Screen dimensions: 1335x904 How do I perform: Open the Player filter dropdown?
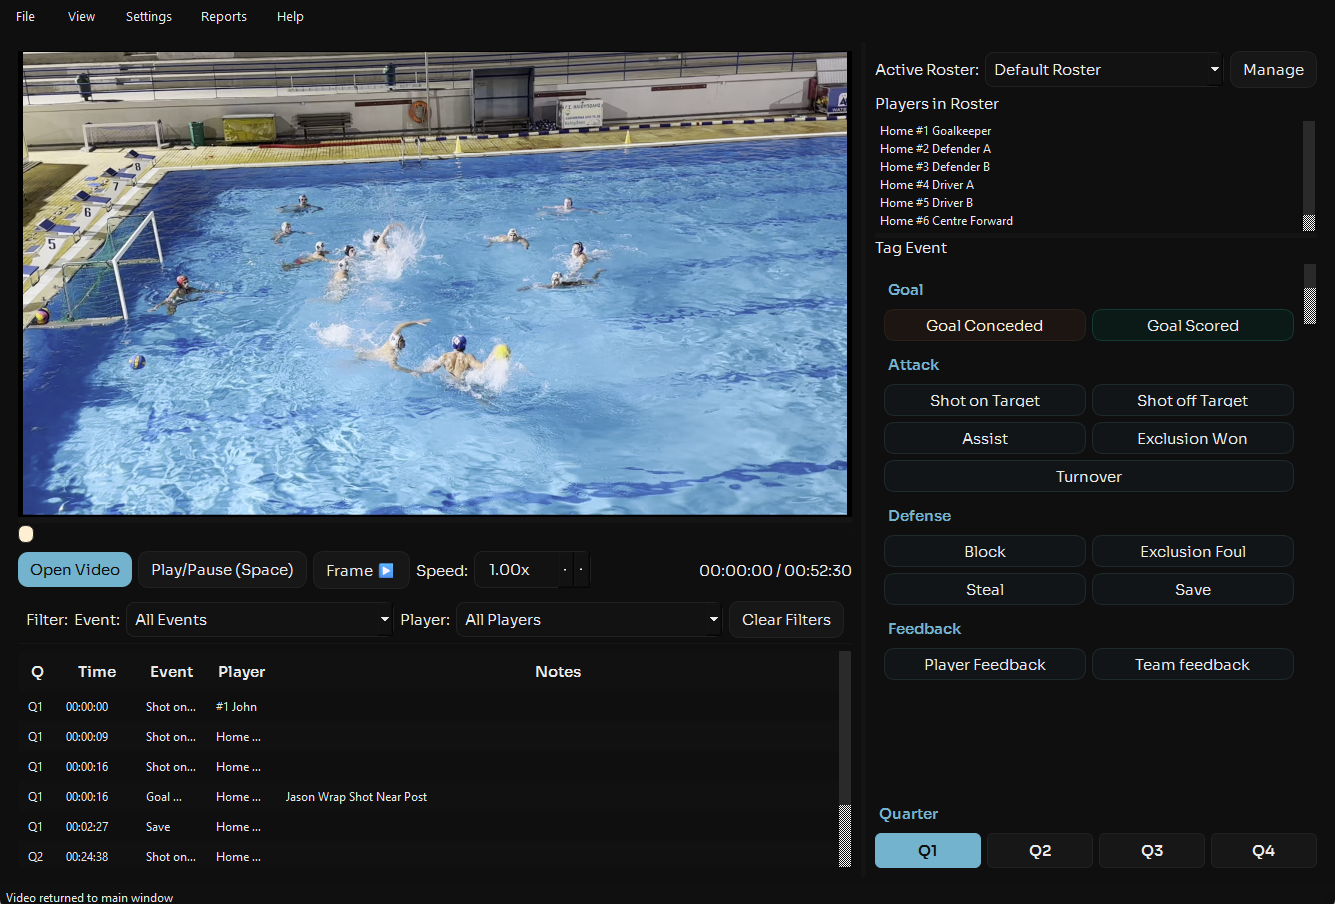point(588,620)
